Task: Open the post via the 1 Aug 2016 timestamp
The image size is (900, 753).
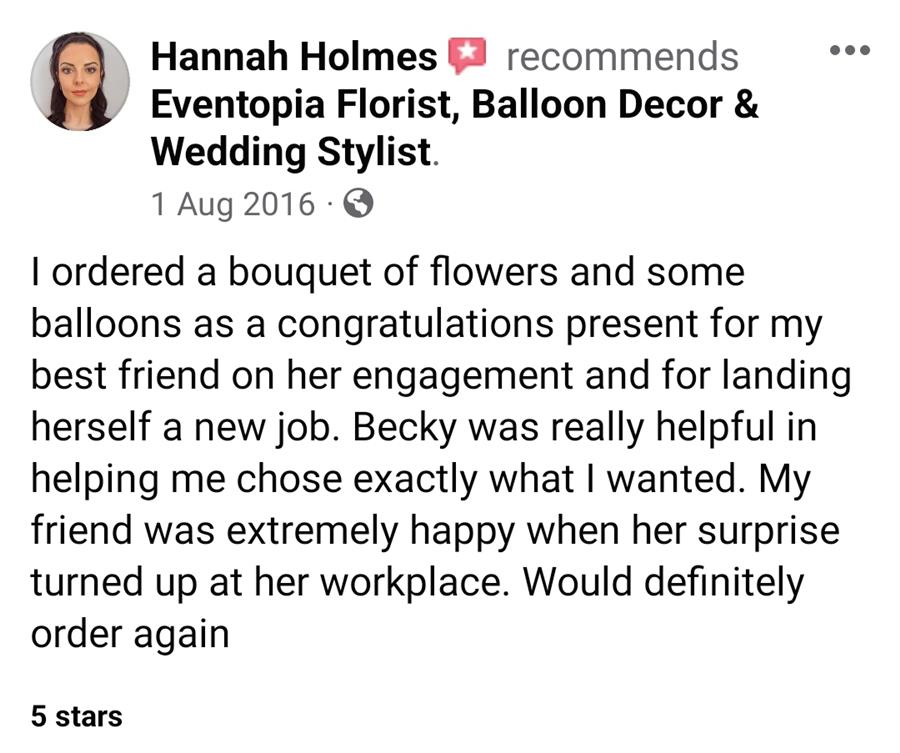Action: tap(233, 204)
